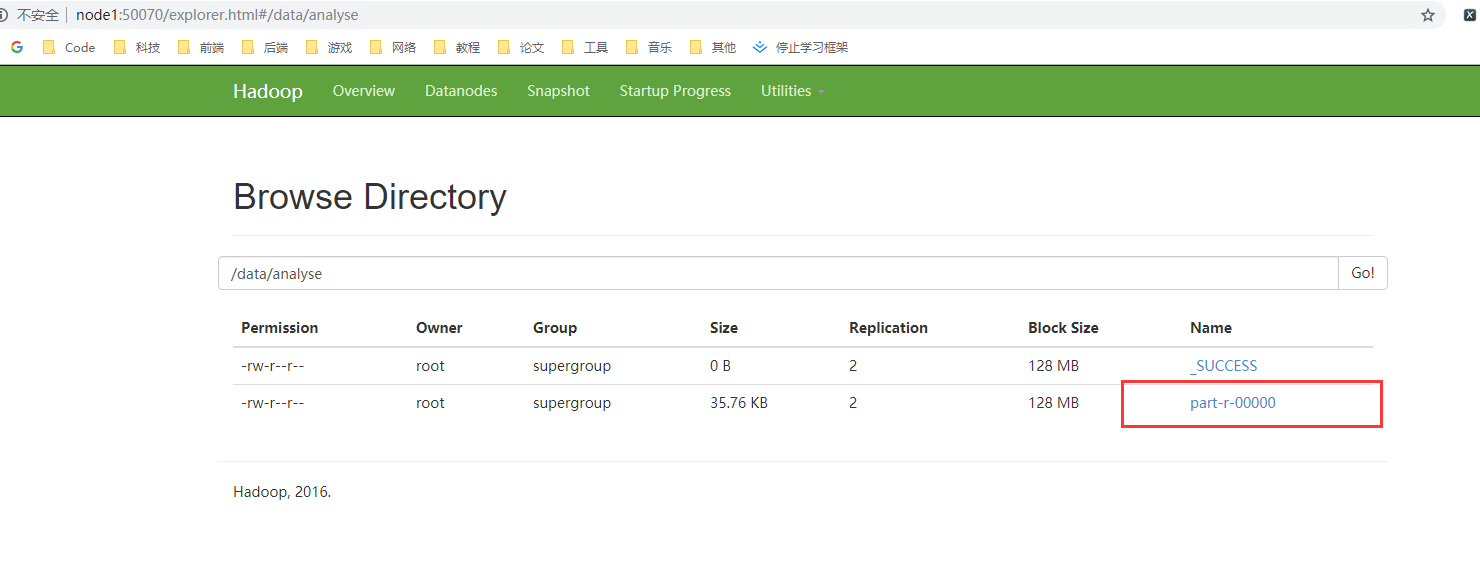Click supergroup in the _SUCCESS row
1480x582 pixels.
point(572,366)
